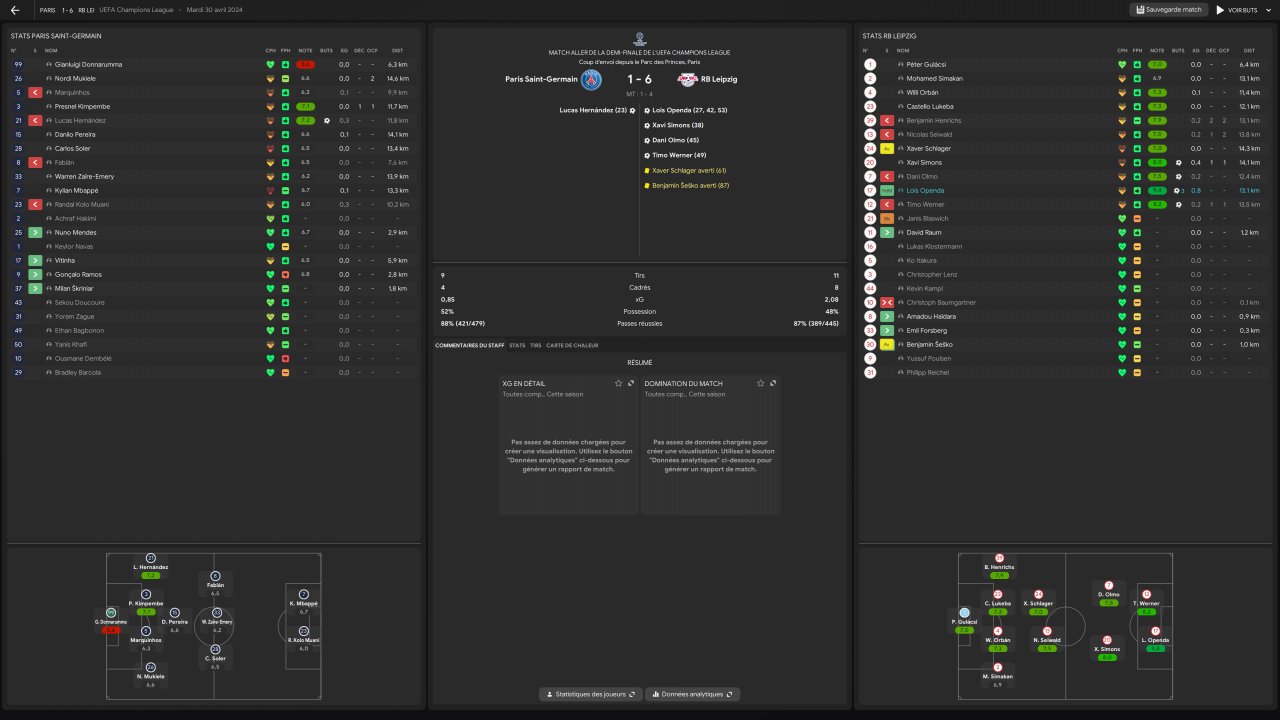
Task: Click the Champions League trophy icon
Action: [x=640, y=39]
